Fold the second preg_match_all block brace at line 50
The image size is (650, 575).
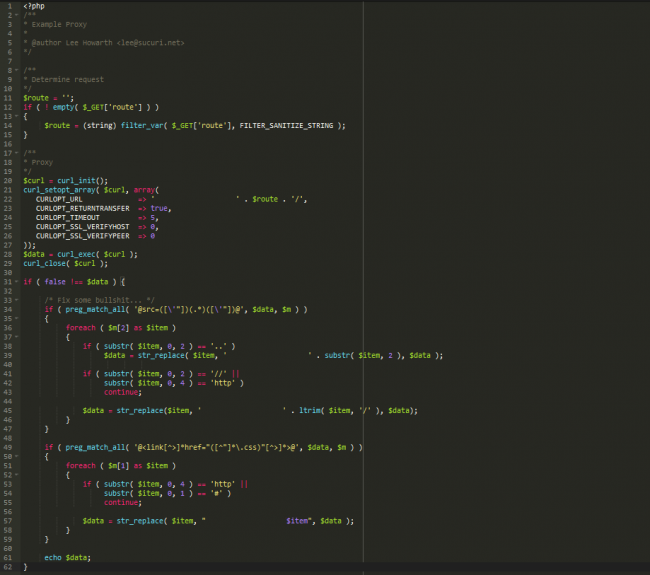tap(18, 455)
